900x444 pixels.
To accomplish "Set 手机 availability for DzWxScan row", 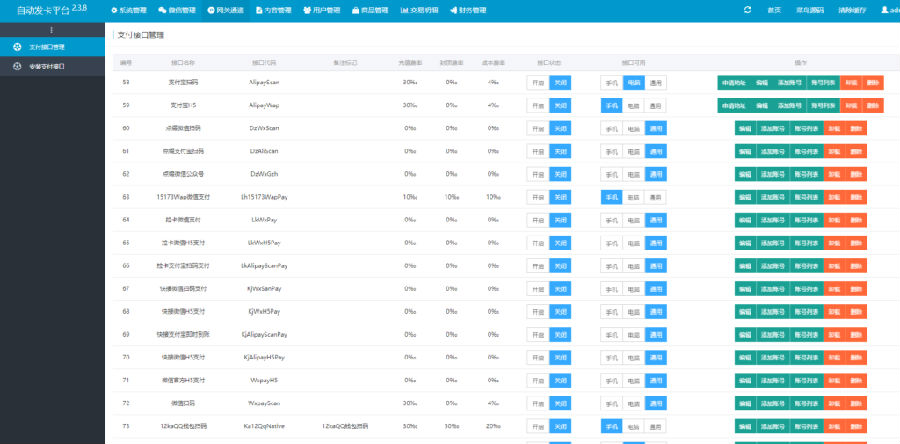I will tap(611, 128).
